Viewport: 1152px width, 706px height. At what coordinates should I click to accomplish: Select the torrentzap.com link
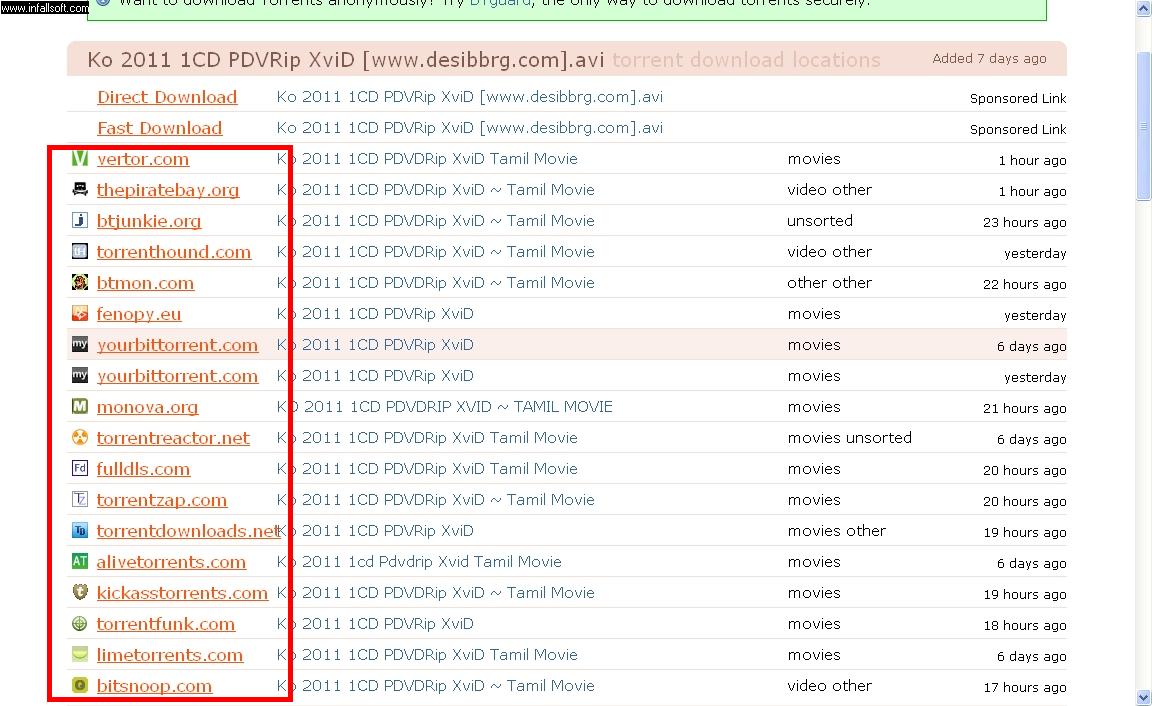tap(162, 500)
